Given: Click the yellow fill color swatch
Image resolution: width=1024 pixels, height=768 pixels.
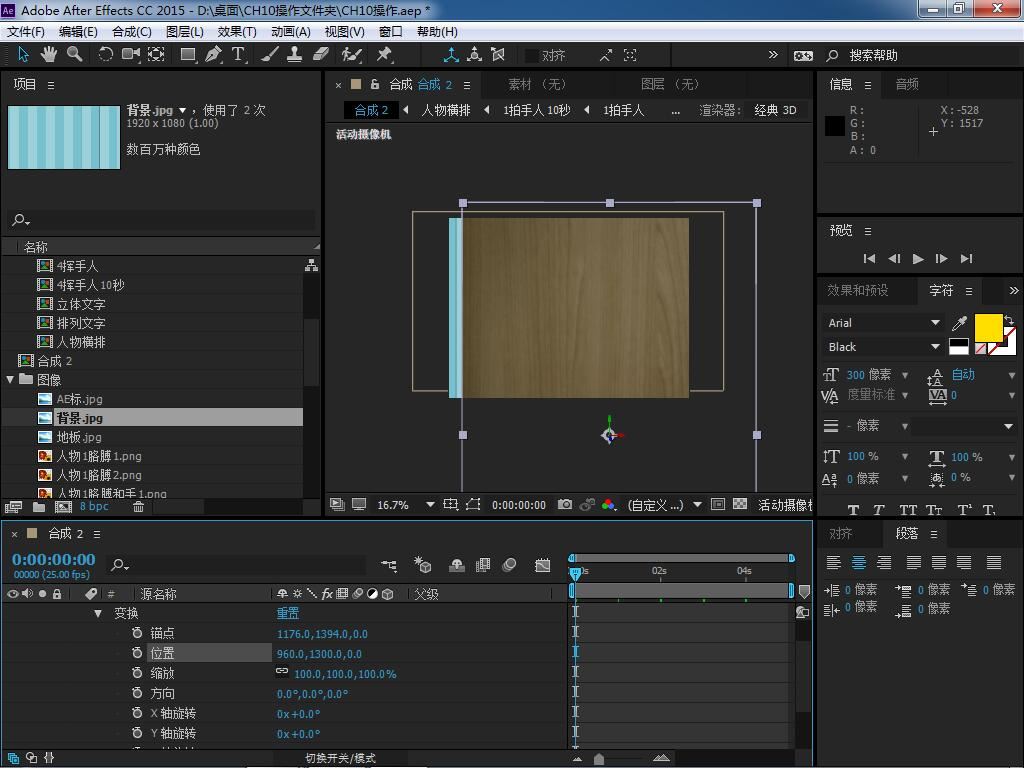Looking at the screenshot, I should tap(987, 327).
